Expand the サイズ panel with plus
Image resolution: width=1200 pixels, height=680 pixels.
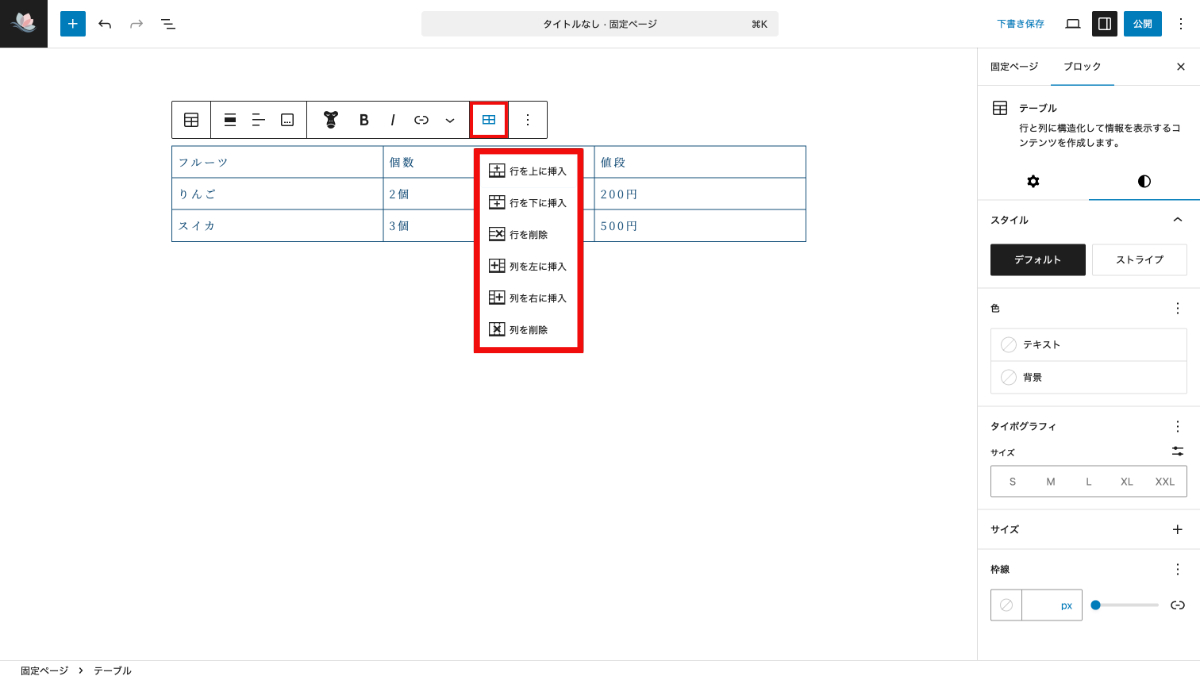point(1177,530)
